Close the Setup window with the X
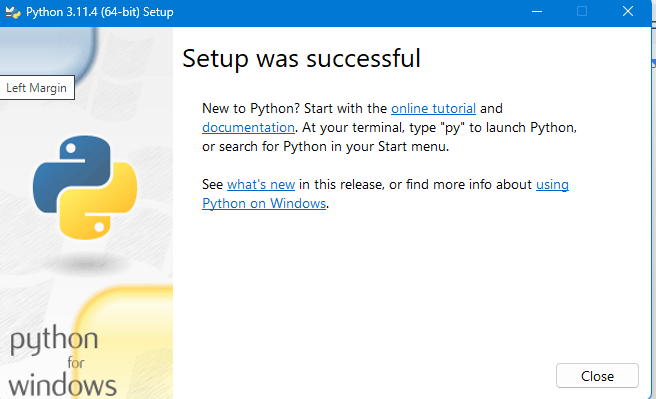The height and width of the screenshot is (399, 656). (628, 12)
